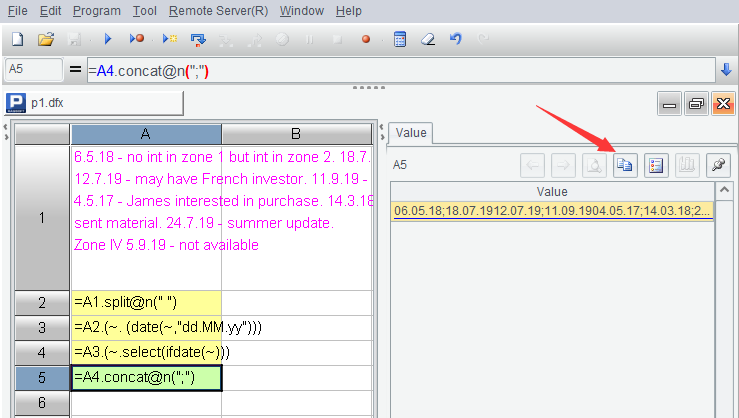
Task: Select the result value row in Value table
Action: coord(552,210)
